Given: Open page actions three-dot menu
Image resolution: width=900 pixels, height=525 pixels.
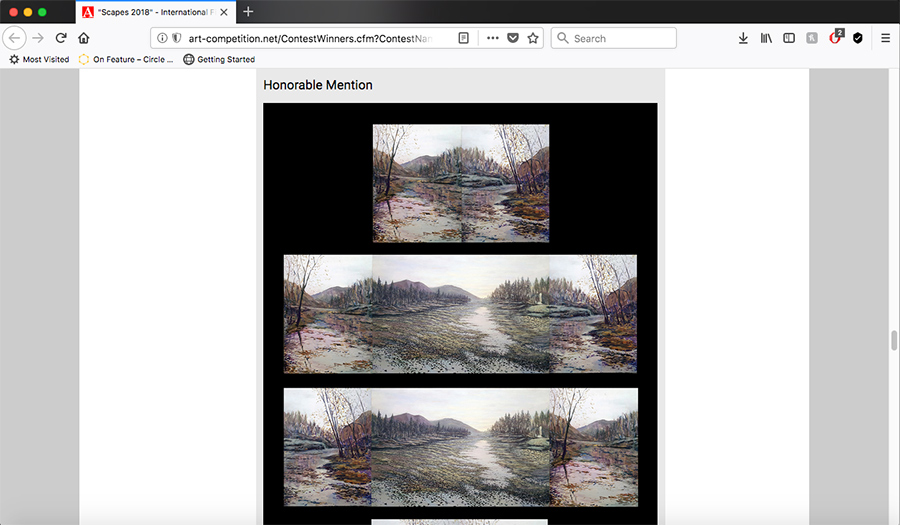Looking at the screenshot, I should click(x=492, y=38).
